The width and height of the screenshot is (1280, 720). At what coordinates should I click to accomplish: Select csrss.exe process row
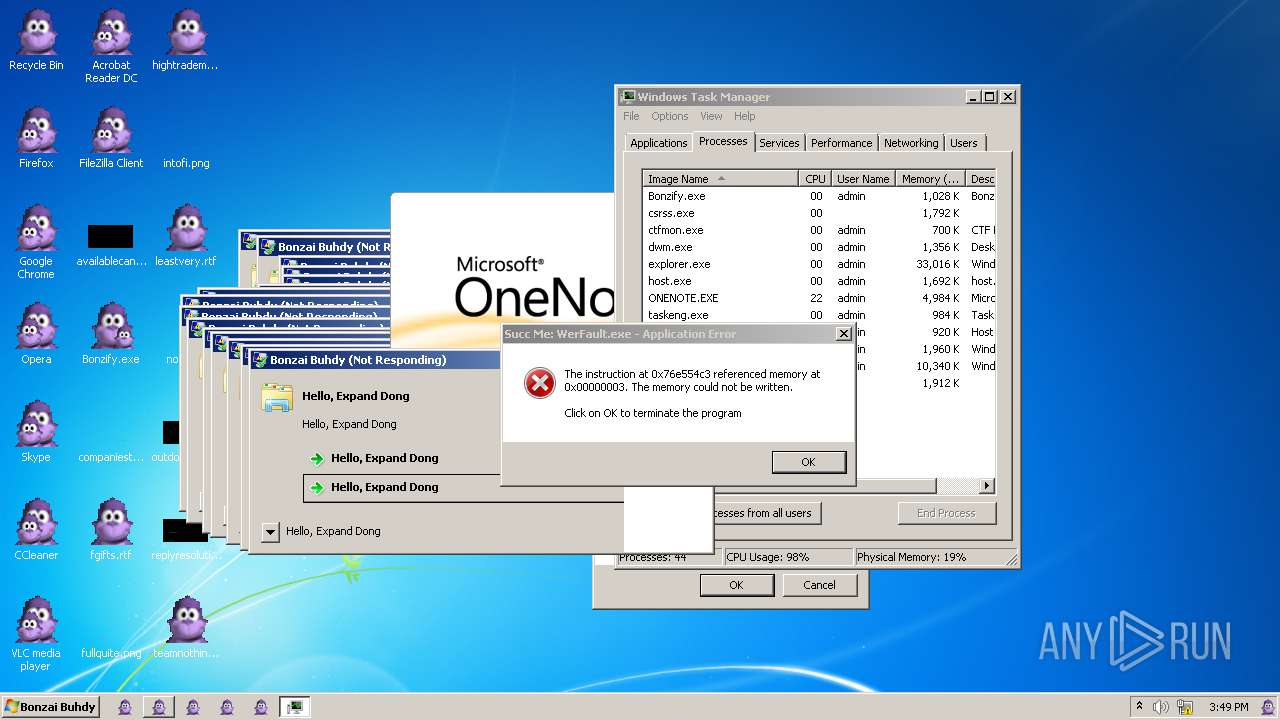click(818, 213)
